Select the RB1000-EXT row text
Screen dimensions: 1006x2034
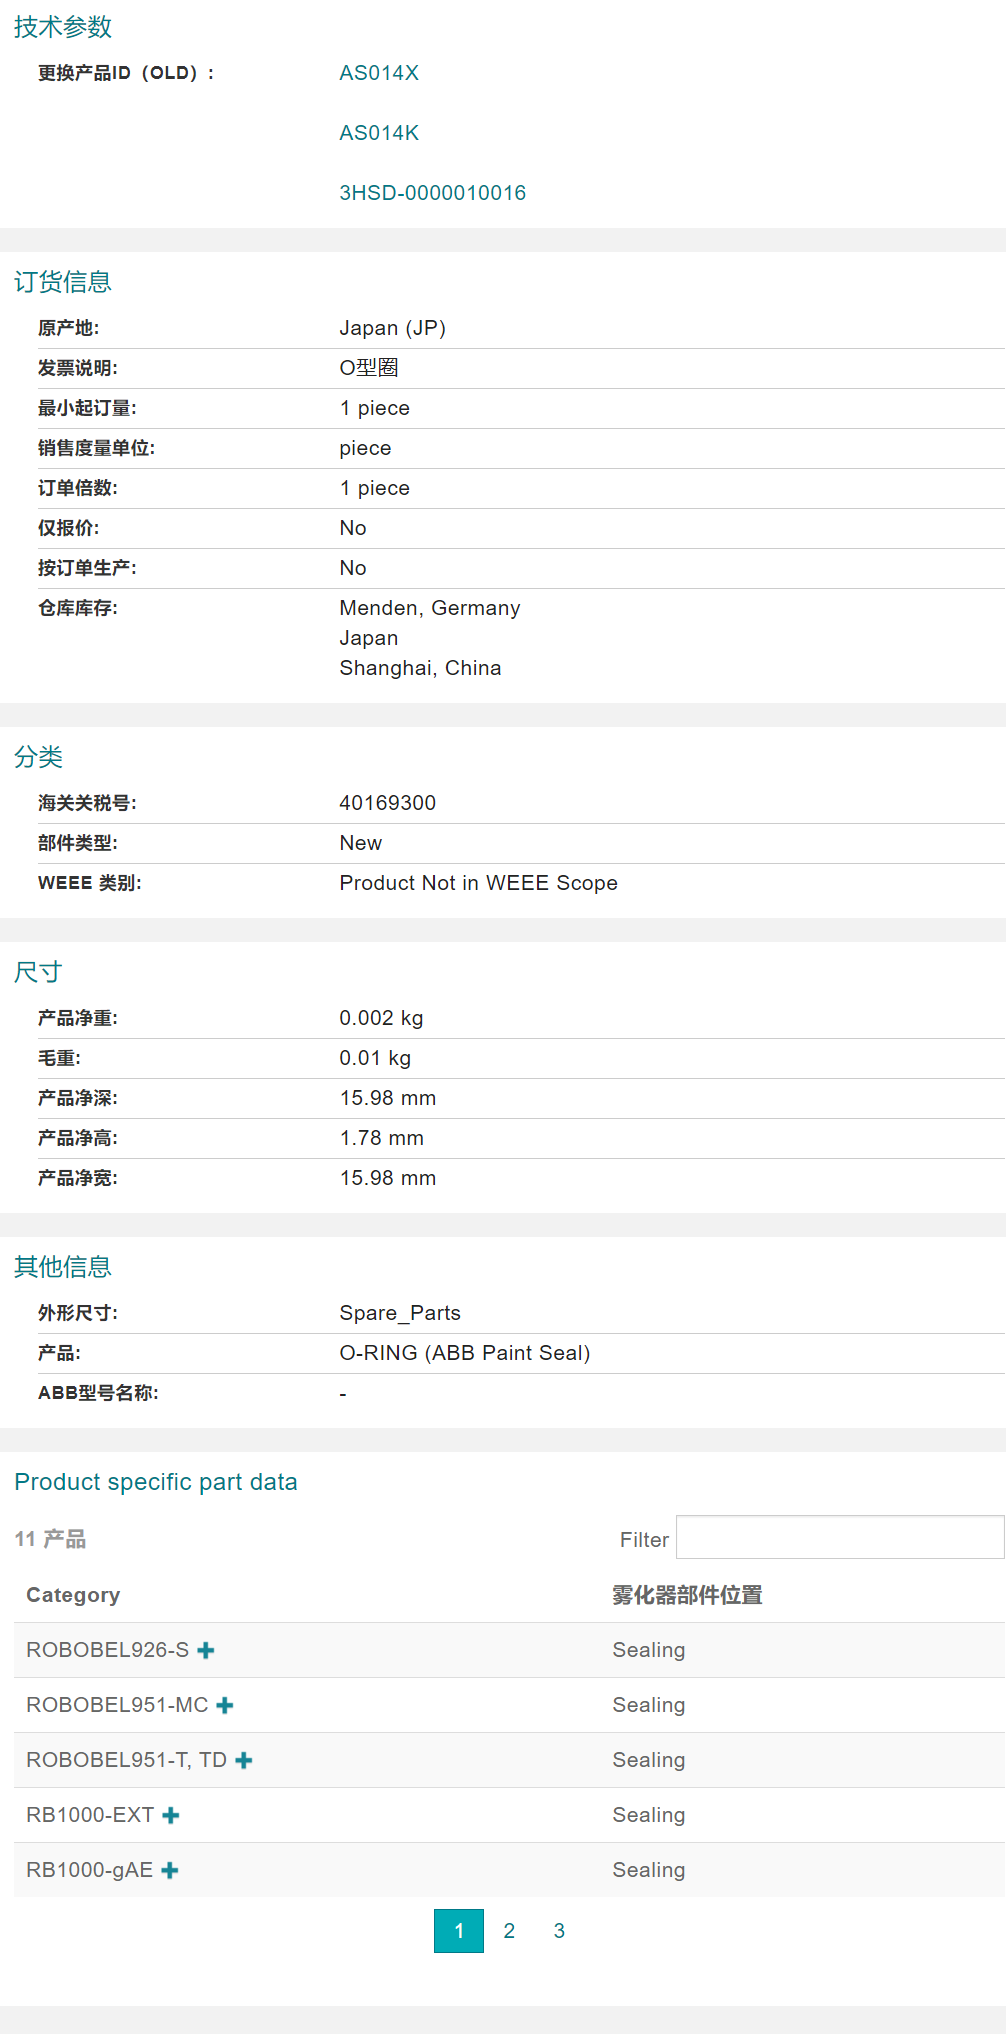point(90,1815)
